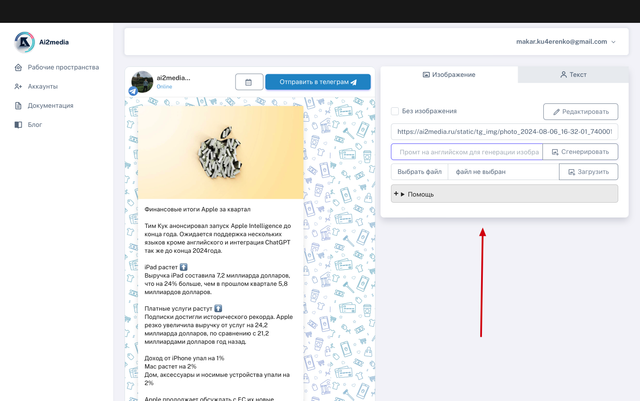Enable the Без изображения checkbox
The image size is (640, 401).
395,111
